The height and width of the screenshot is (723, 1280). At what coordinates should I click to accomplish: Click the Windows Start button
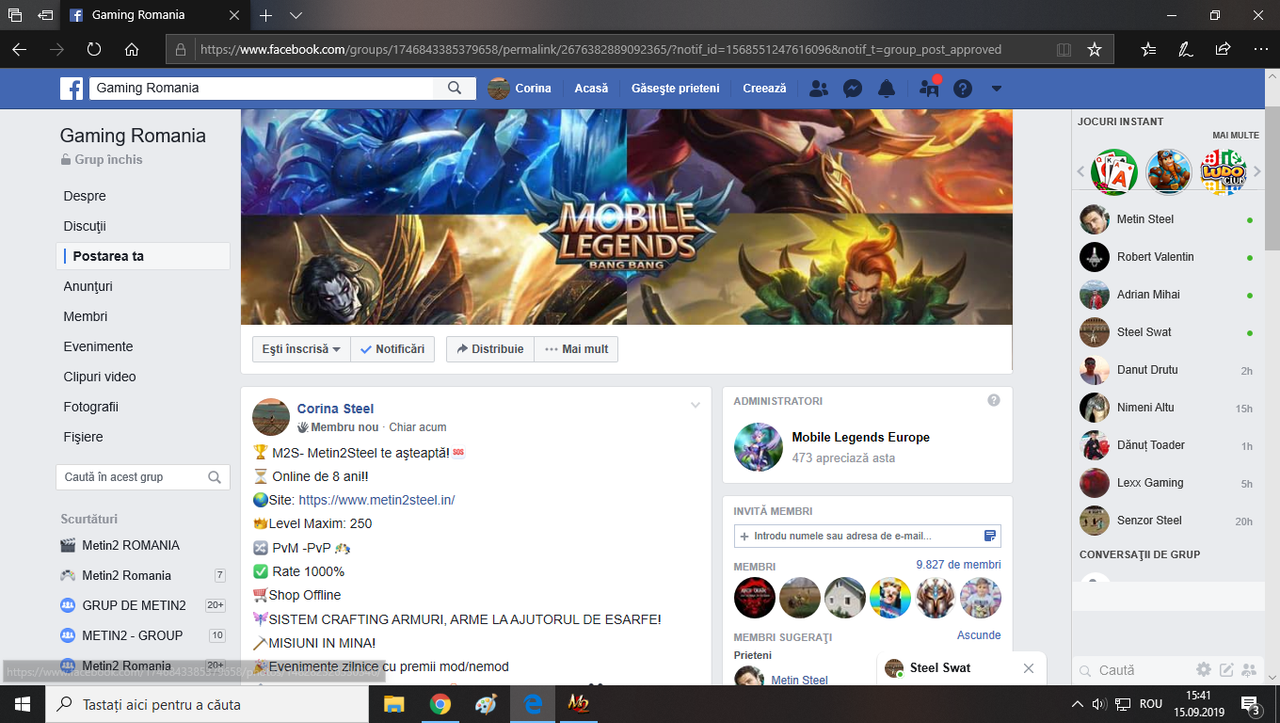click(x=22, y=704)
